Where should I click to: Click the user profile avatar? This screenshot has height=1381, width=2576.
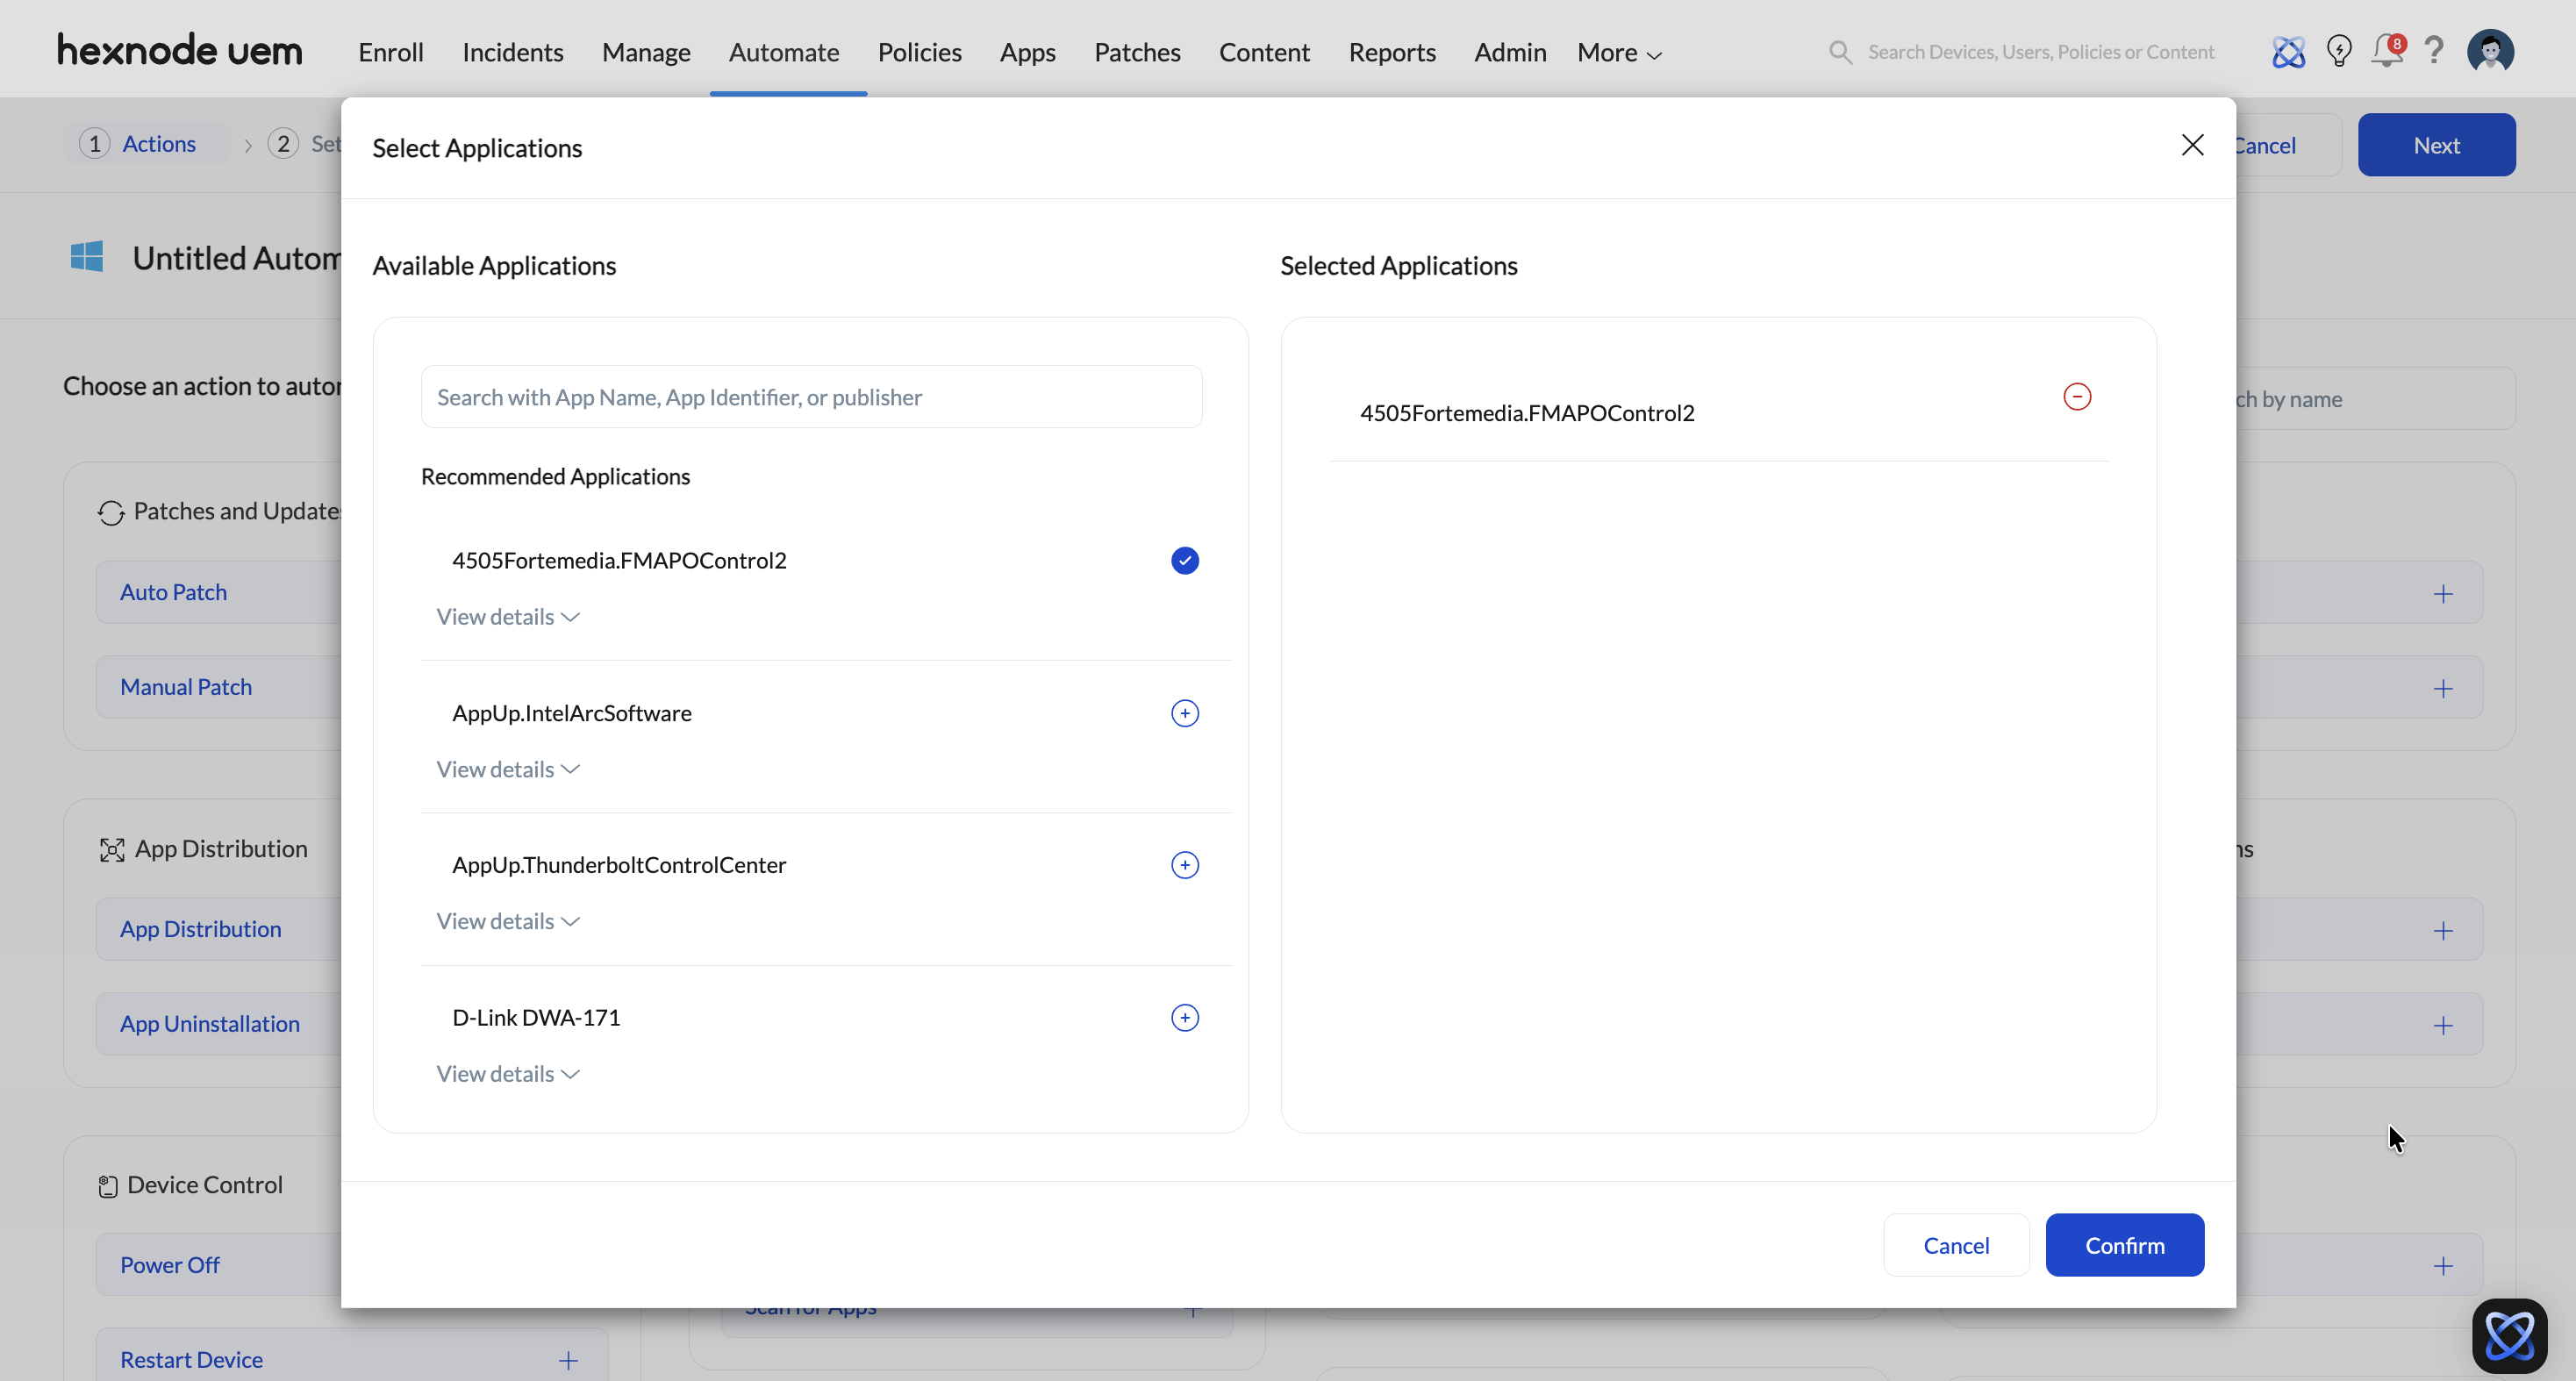tap(2490, 51)
